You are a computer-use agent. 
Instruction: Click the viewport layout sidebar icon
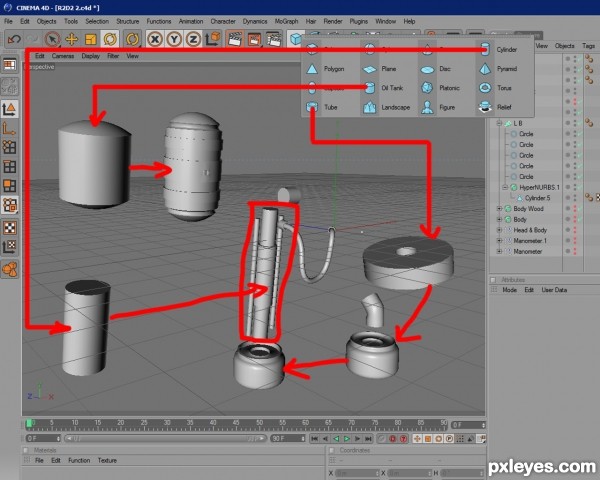click(9, 65)
